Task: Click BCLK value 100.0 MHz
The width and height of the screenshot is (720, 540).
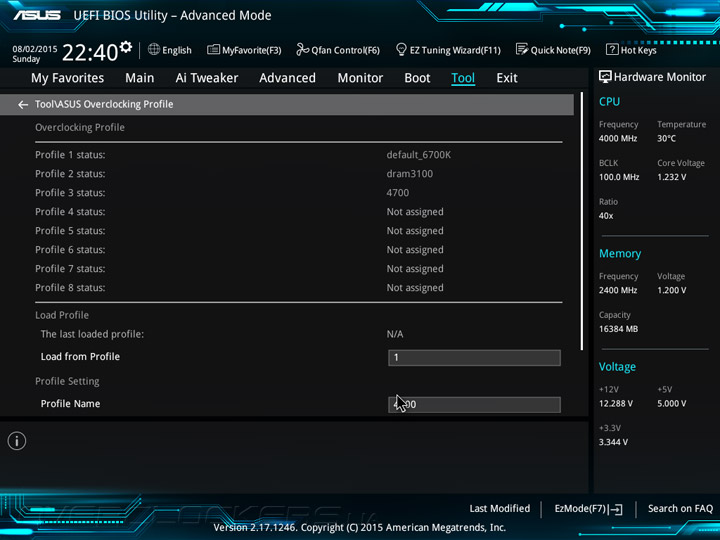Action: [x=619, y=177]
